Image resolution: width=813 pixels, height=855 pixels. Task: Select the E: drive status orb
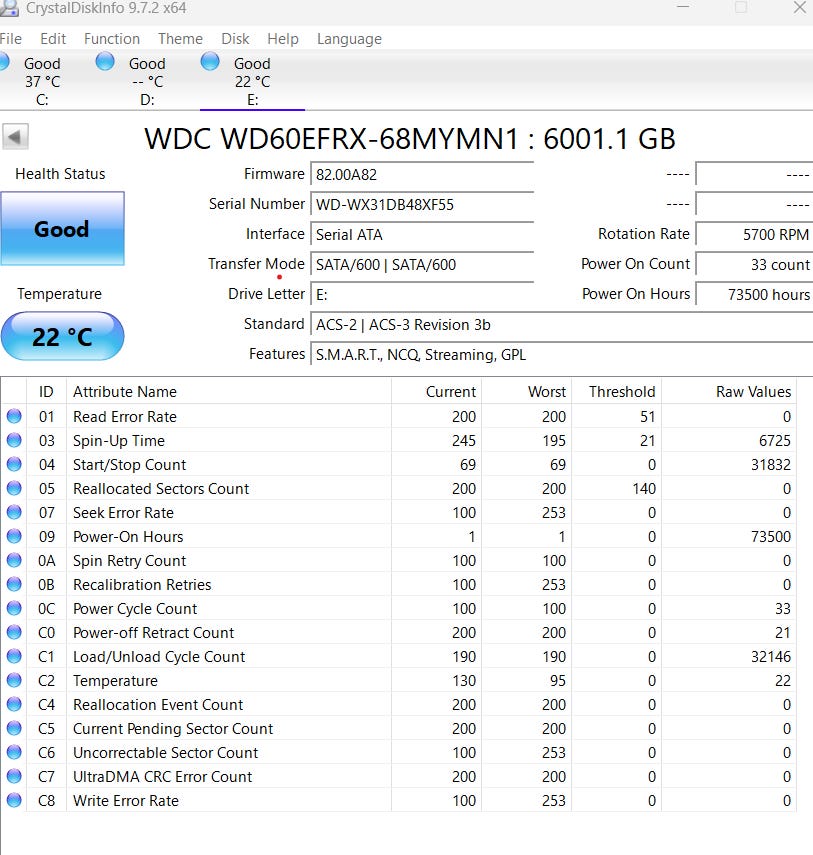(x=210, y=61)
